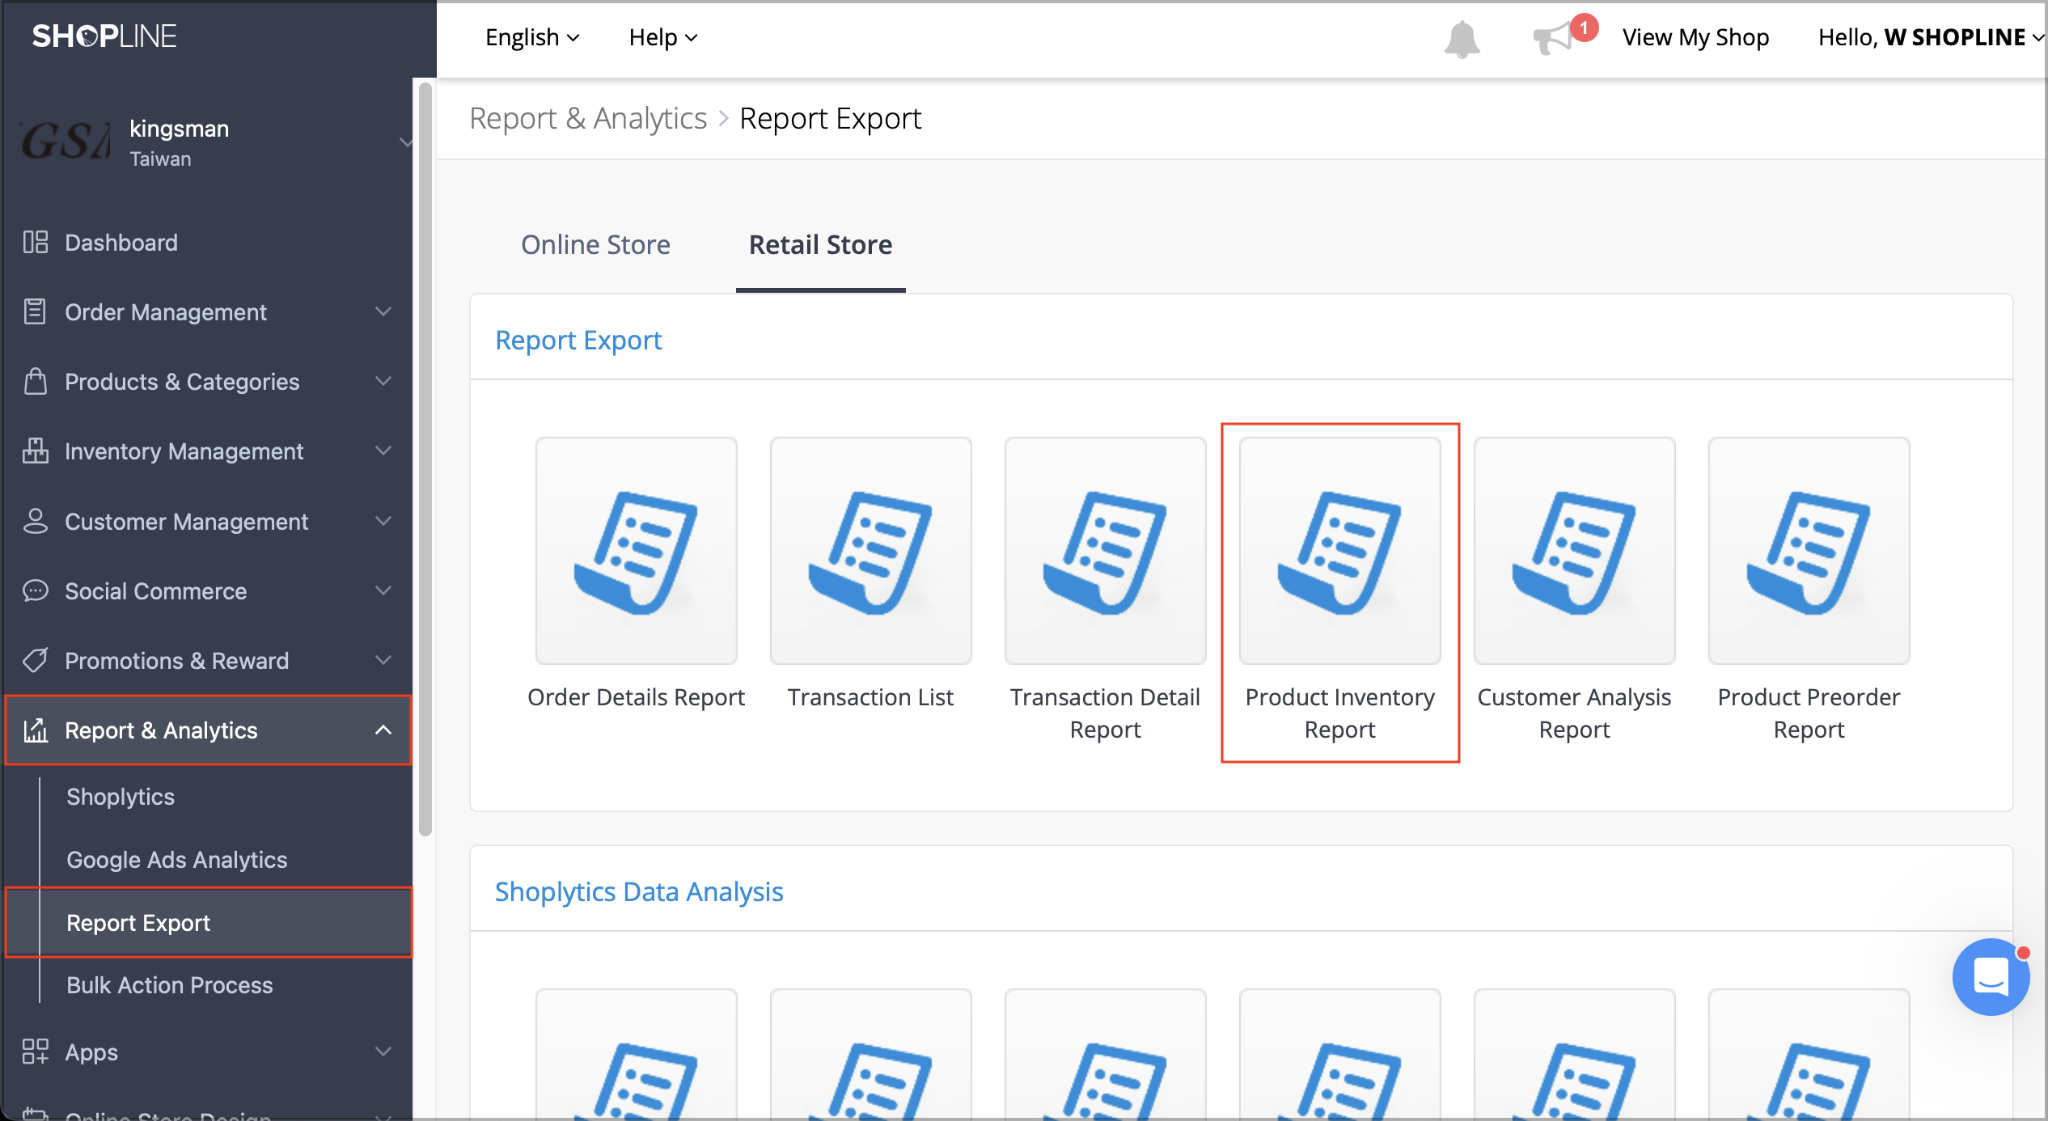2048x1121 pixels.
Task: Open the notifications bell icon
Action: coord(1461,38)
